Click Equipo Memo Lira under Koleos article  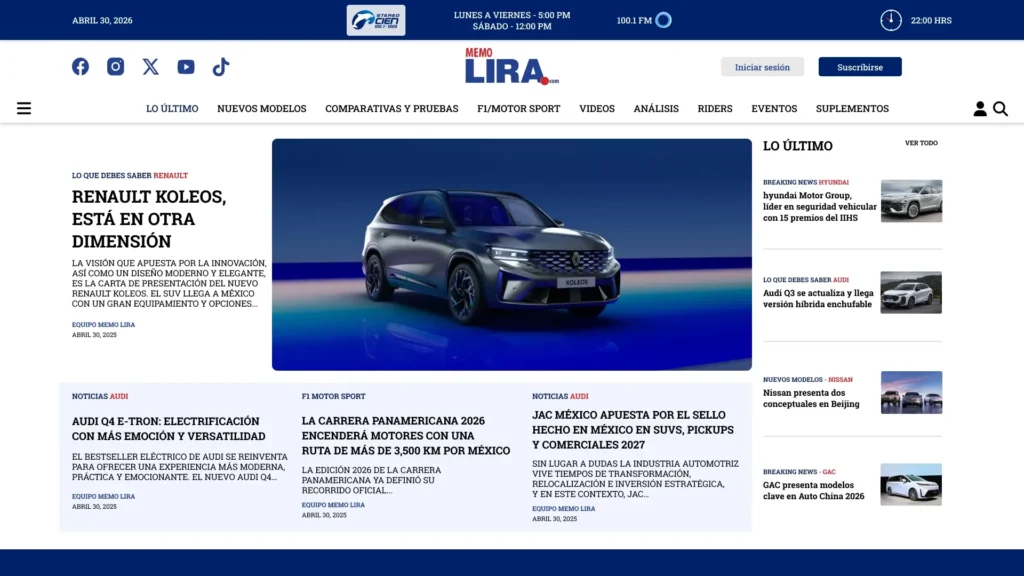[103, 325]
